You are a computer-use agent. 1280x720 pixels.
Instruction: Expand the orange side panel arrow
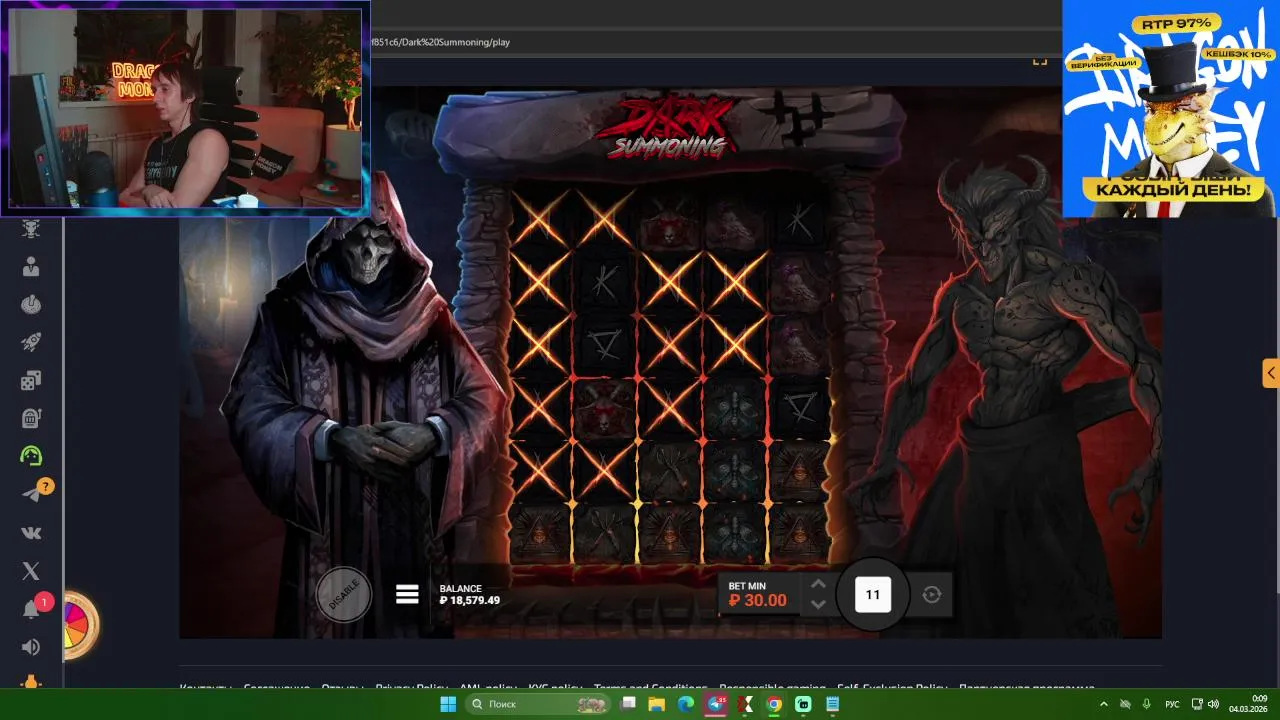pyautogui.click(x=1270, y=374)
